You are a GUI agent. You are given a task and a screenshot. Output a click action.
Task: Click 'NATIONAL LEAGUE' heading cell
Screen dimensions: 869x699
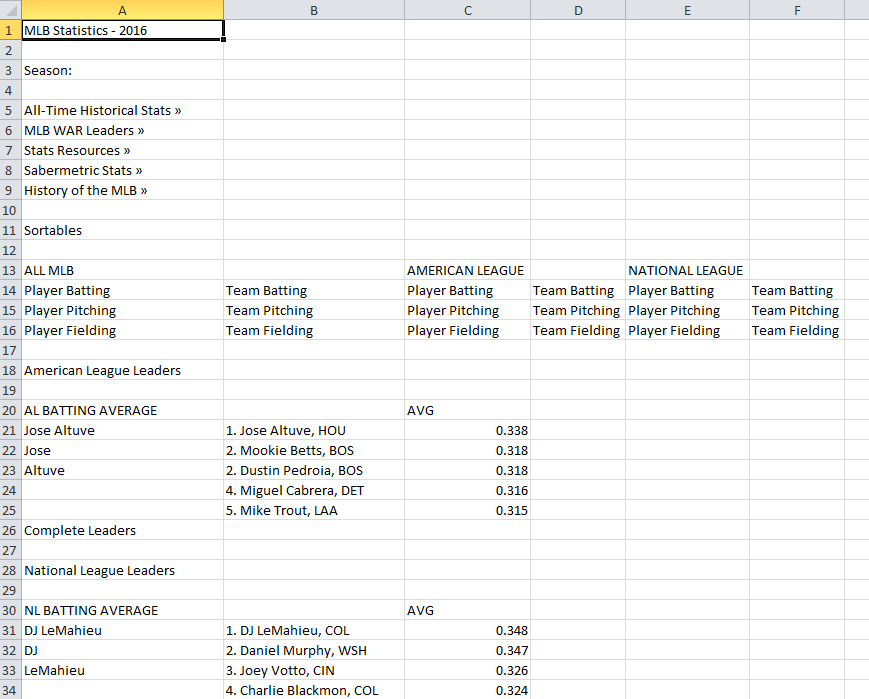[x=687, y=270]
